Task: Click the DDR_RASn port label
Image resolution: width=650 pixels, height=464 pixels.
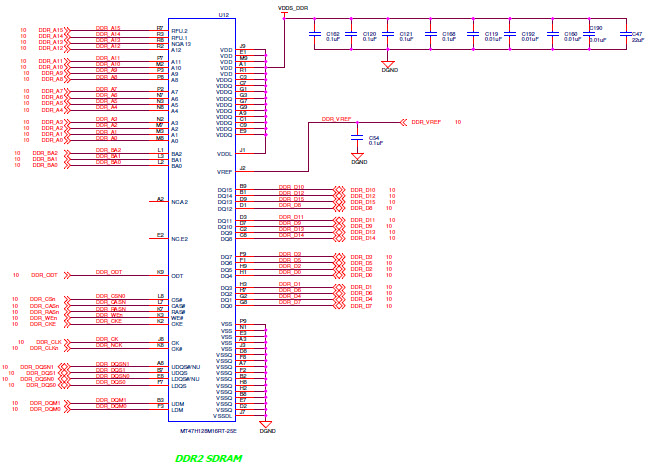Action: coord(44,312)
